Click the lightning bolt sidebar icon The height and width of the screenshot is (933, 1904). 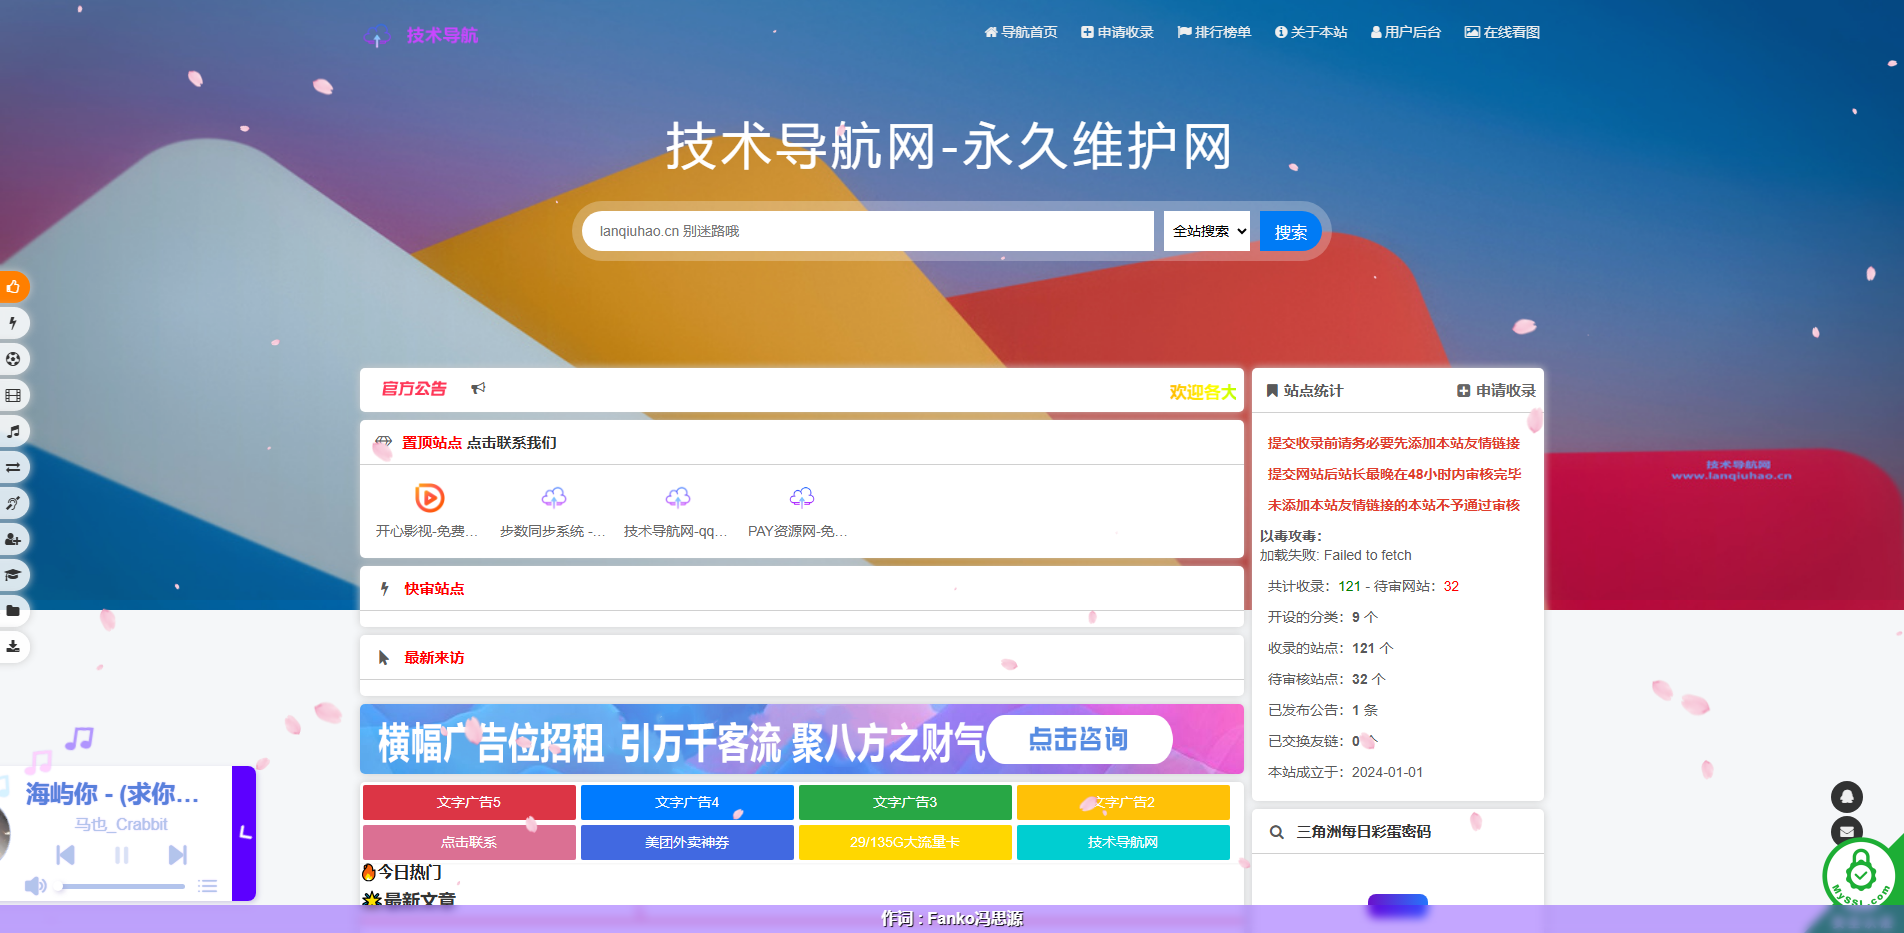(x=14, y=323)
